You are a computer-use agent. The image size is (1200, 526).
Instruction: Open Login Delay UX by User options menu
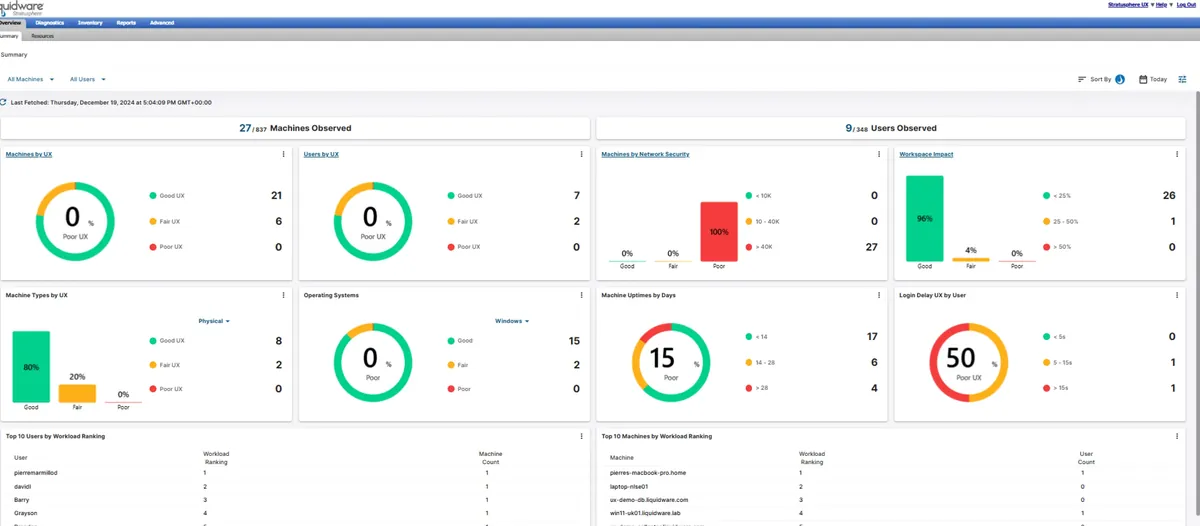1178,295
